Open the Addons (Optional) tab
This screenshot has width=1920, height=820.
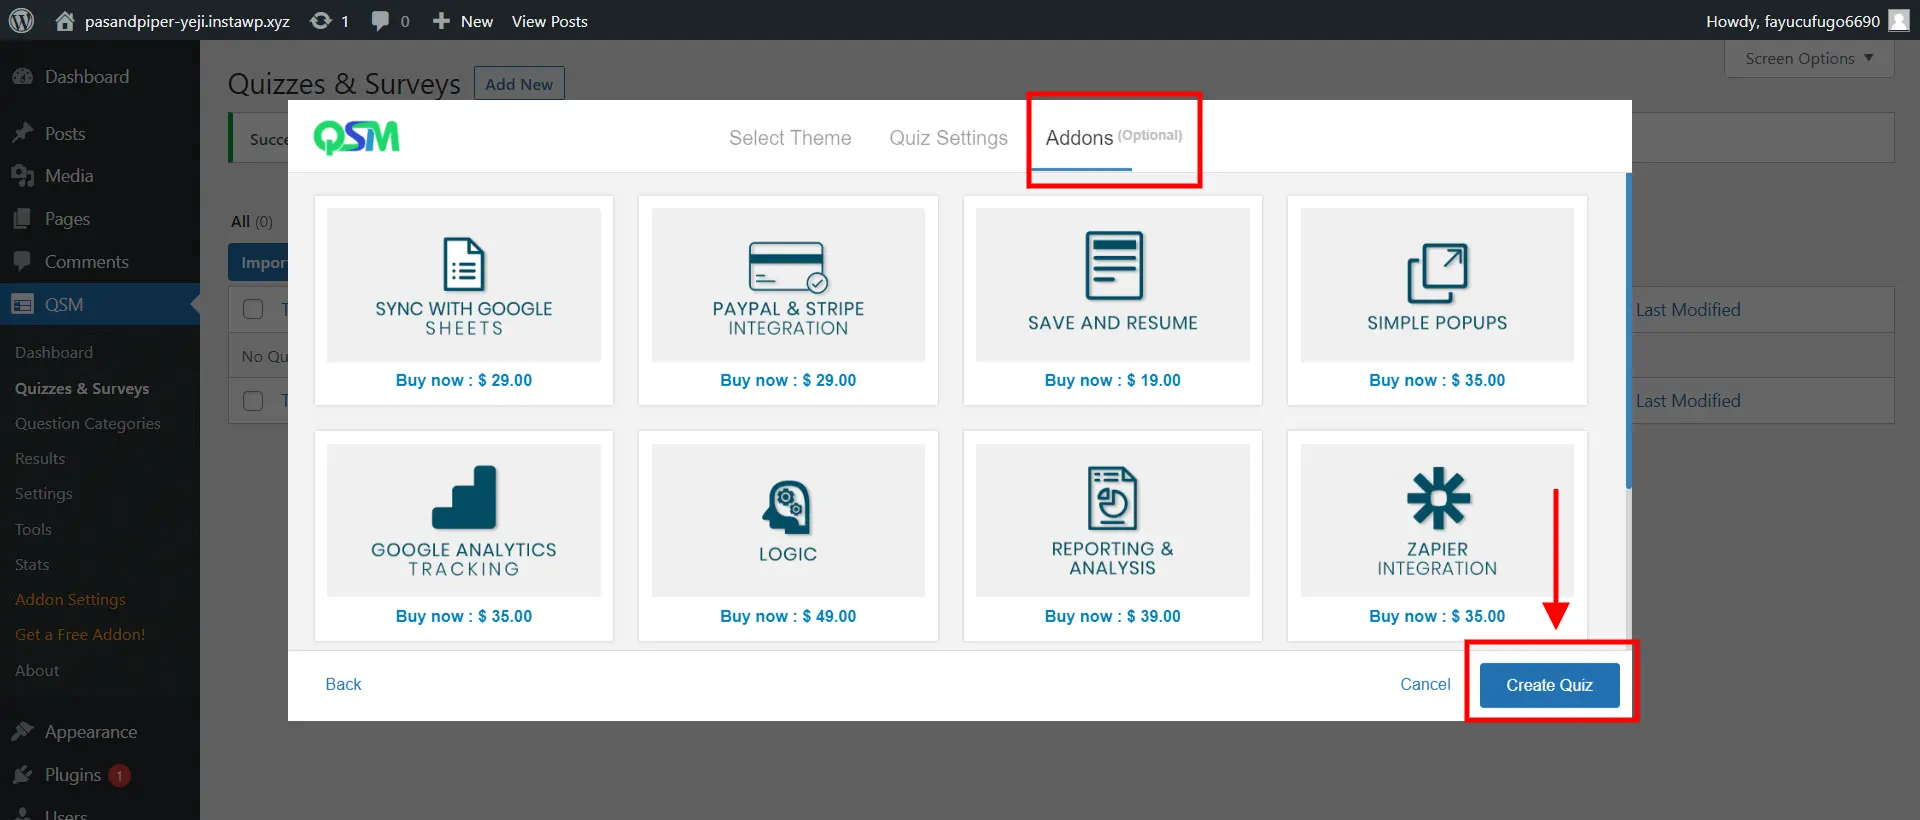[1114, 138]
